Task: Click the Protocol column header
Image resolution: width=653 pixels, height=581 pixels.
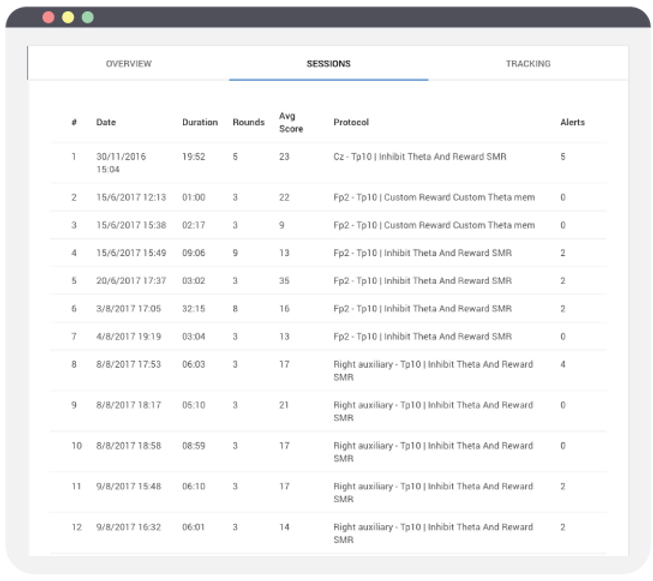Action: (351, 123)
